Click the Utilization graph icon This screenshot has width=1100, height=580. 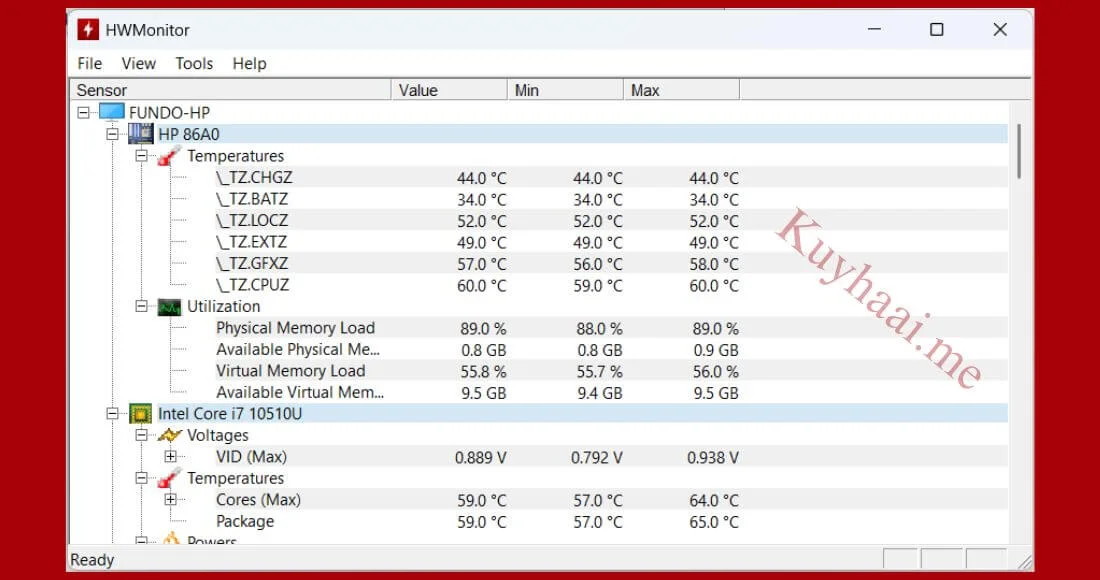(169, 306)
